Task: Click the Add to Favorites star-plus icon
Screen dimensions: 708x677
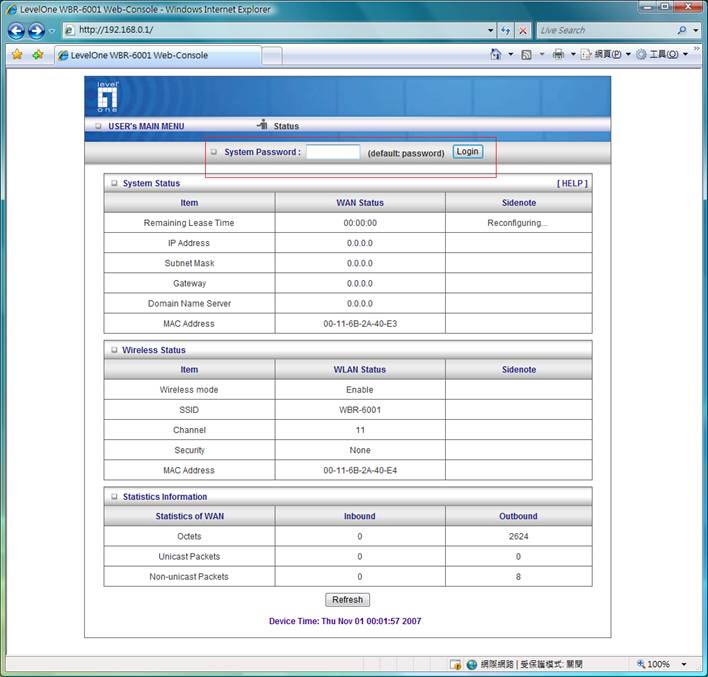Action: (38, 55)
